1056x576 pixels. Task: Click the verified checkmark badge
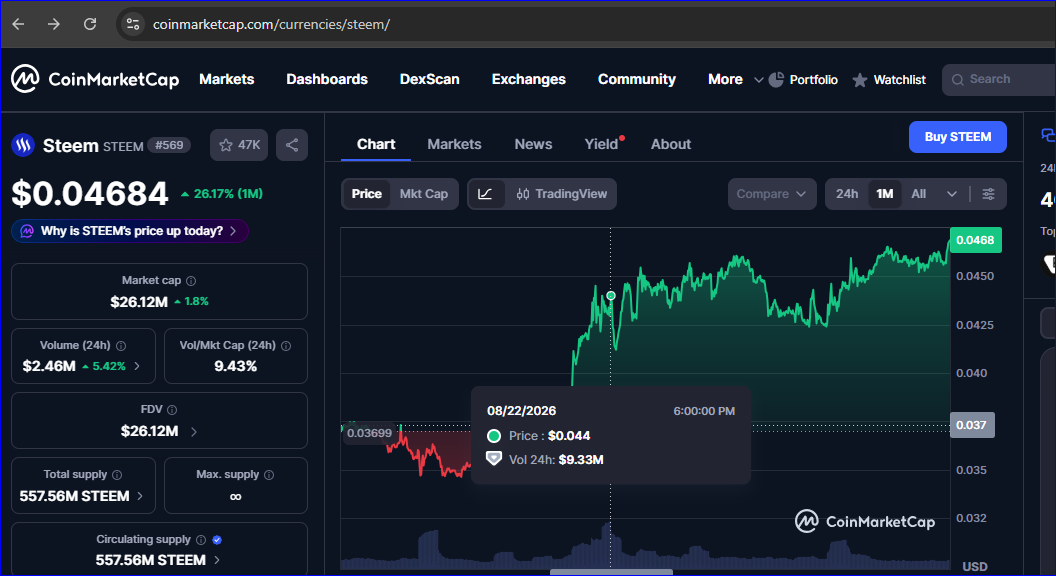(x=217, y=540)
